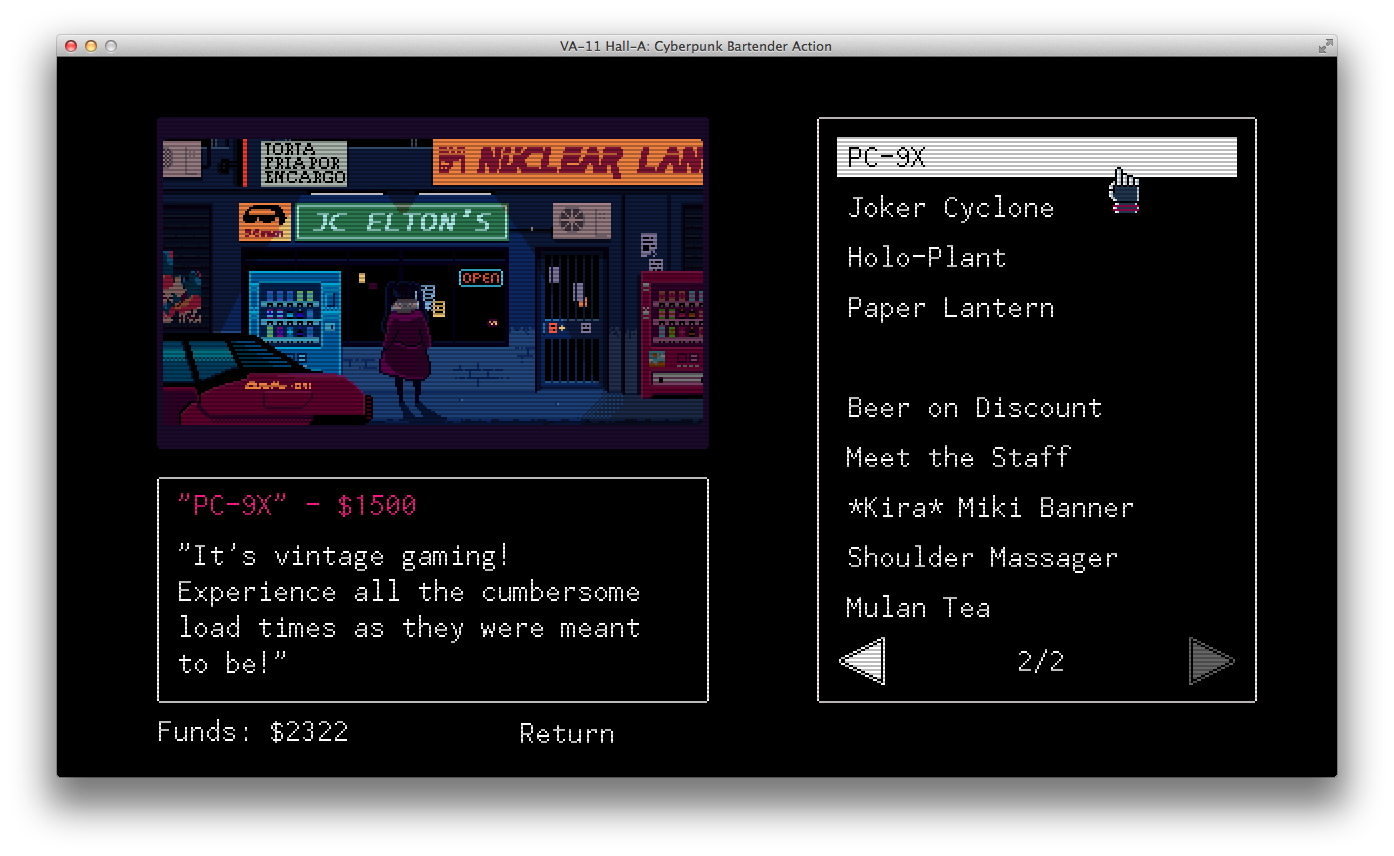Click the VA-11 Hall-A window title
Viewport: 1394px width, 856px height.
pos(696,46)
